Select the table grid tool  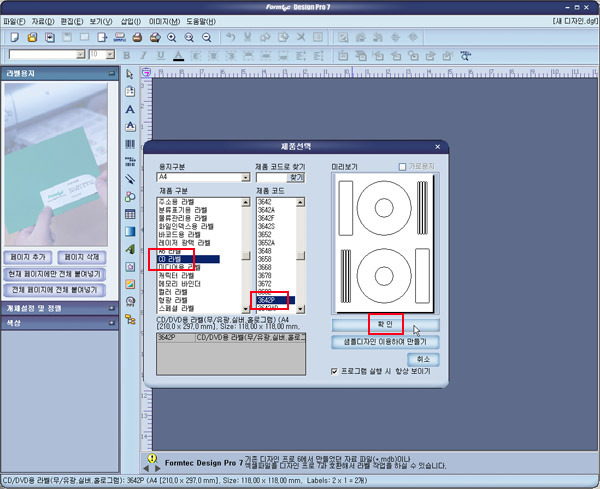pyautogui.click(x=130, y=214)
